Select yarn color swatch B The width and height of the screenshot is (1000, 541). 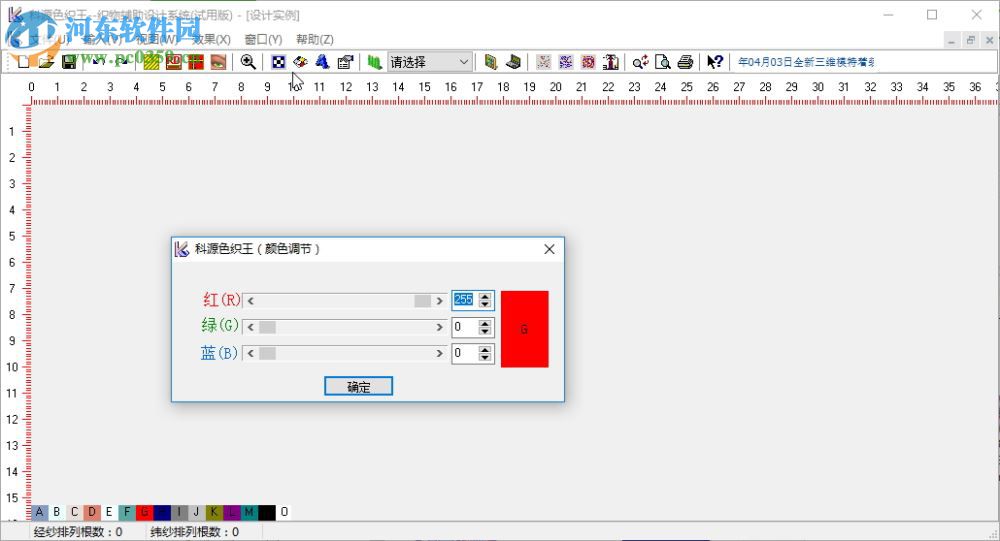tap(57, 512)
